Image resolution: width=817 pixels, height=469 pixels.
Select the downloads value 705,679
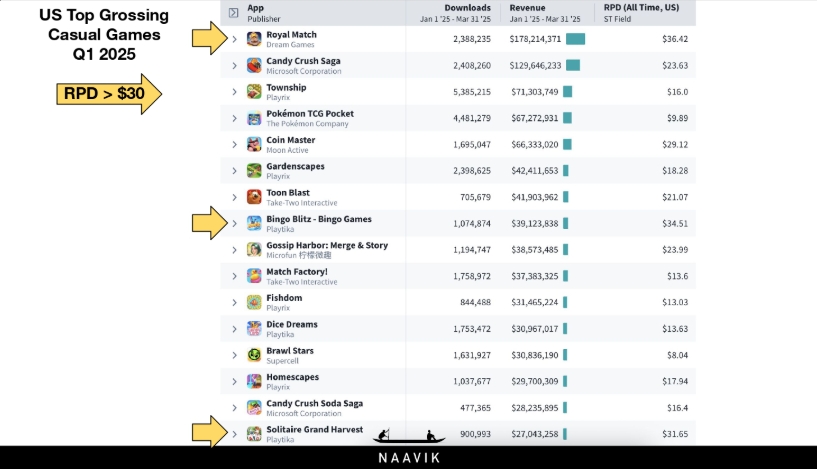point(475,197)
